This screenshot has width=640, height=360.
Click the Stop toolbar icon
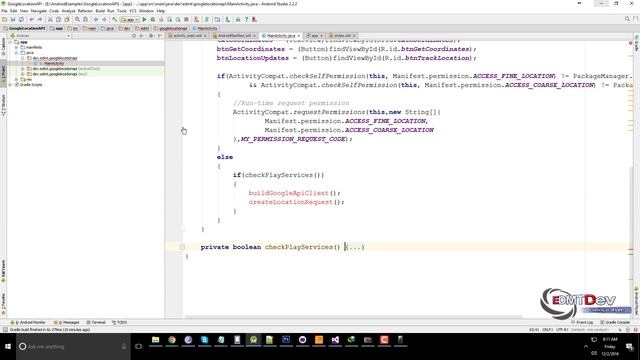pos(187,19)
